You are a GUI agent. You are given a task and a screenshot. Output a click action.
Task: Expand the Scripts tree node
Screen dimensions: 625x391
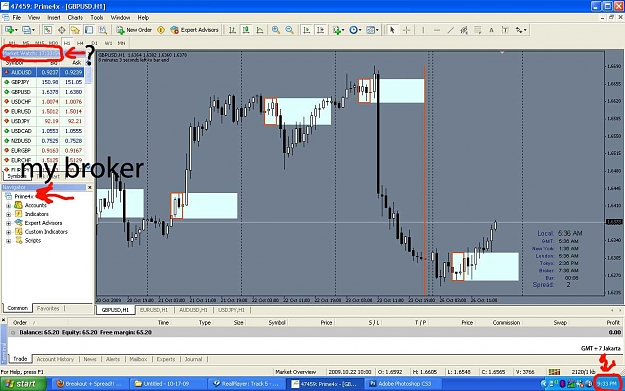coord(8,241)
